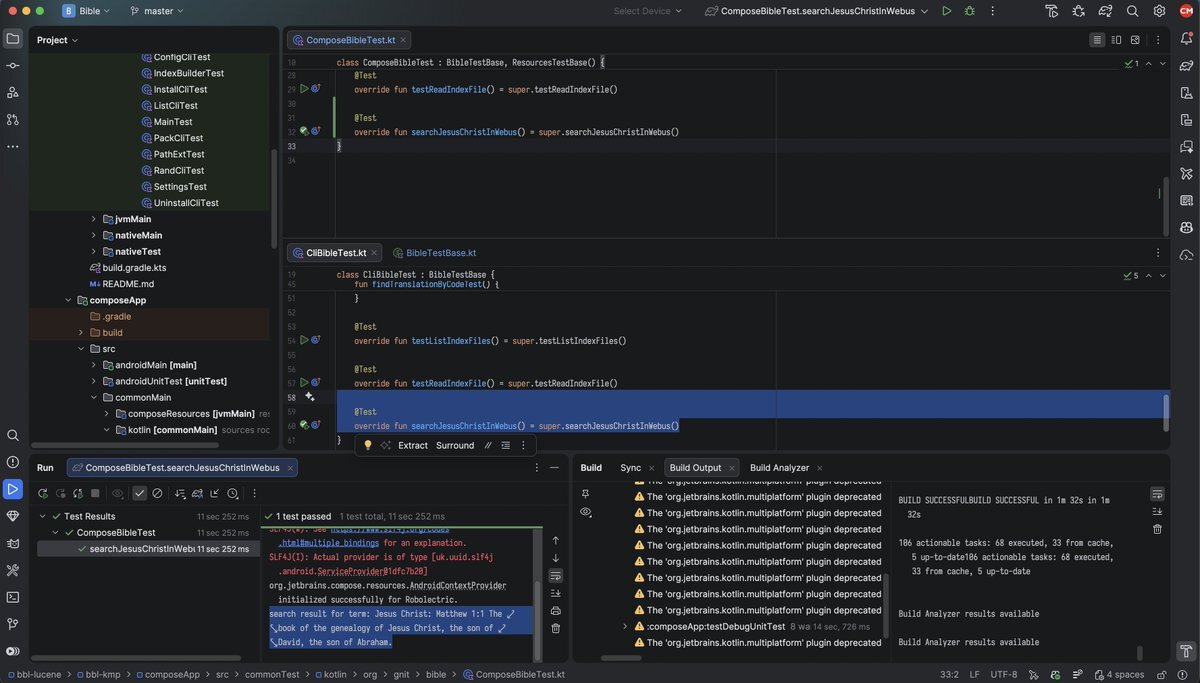This screenshot has height=683, width=1200.
Task: Toggle Show Ignored tests filter
Action: pyautogui.click(x=158, y=493)
